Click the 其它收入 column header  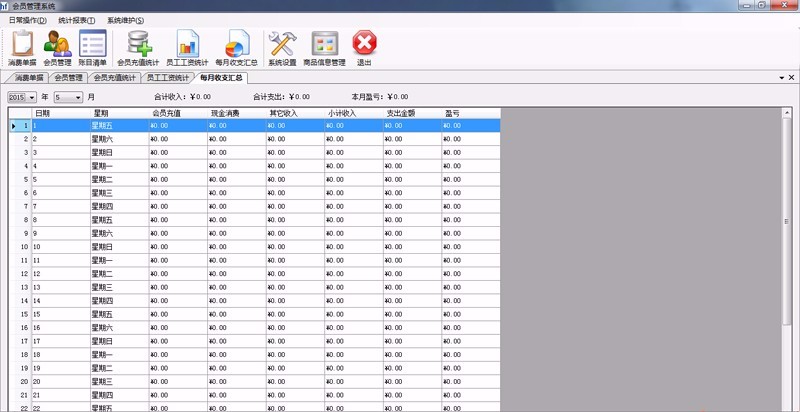pyautogui.click(x=295, y=113)
